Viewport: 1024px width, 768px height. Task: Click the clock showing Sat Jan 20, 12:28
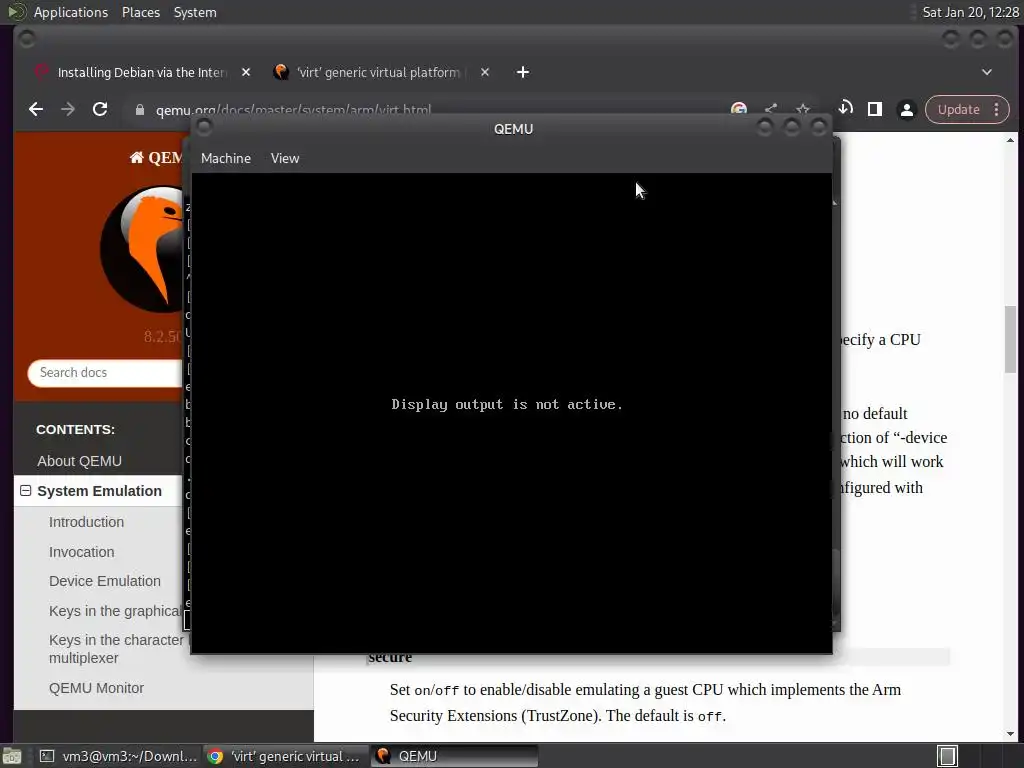pyautogui.click(x=970, y=12)
